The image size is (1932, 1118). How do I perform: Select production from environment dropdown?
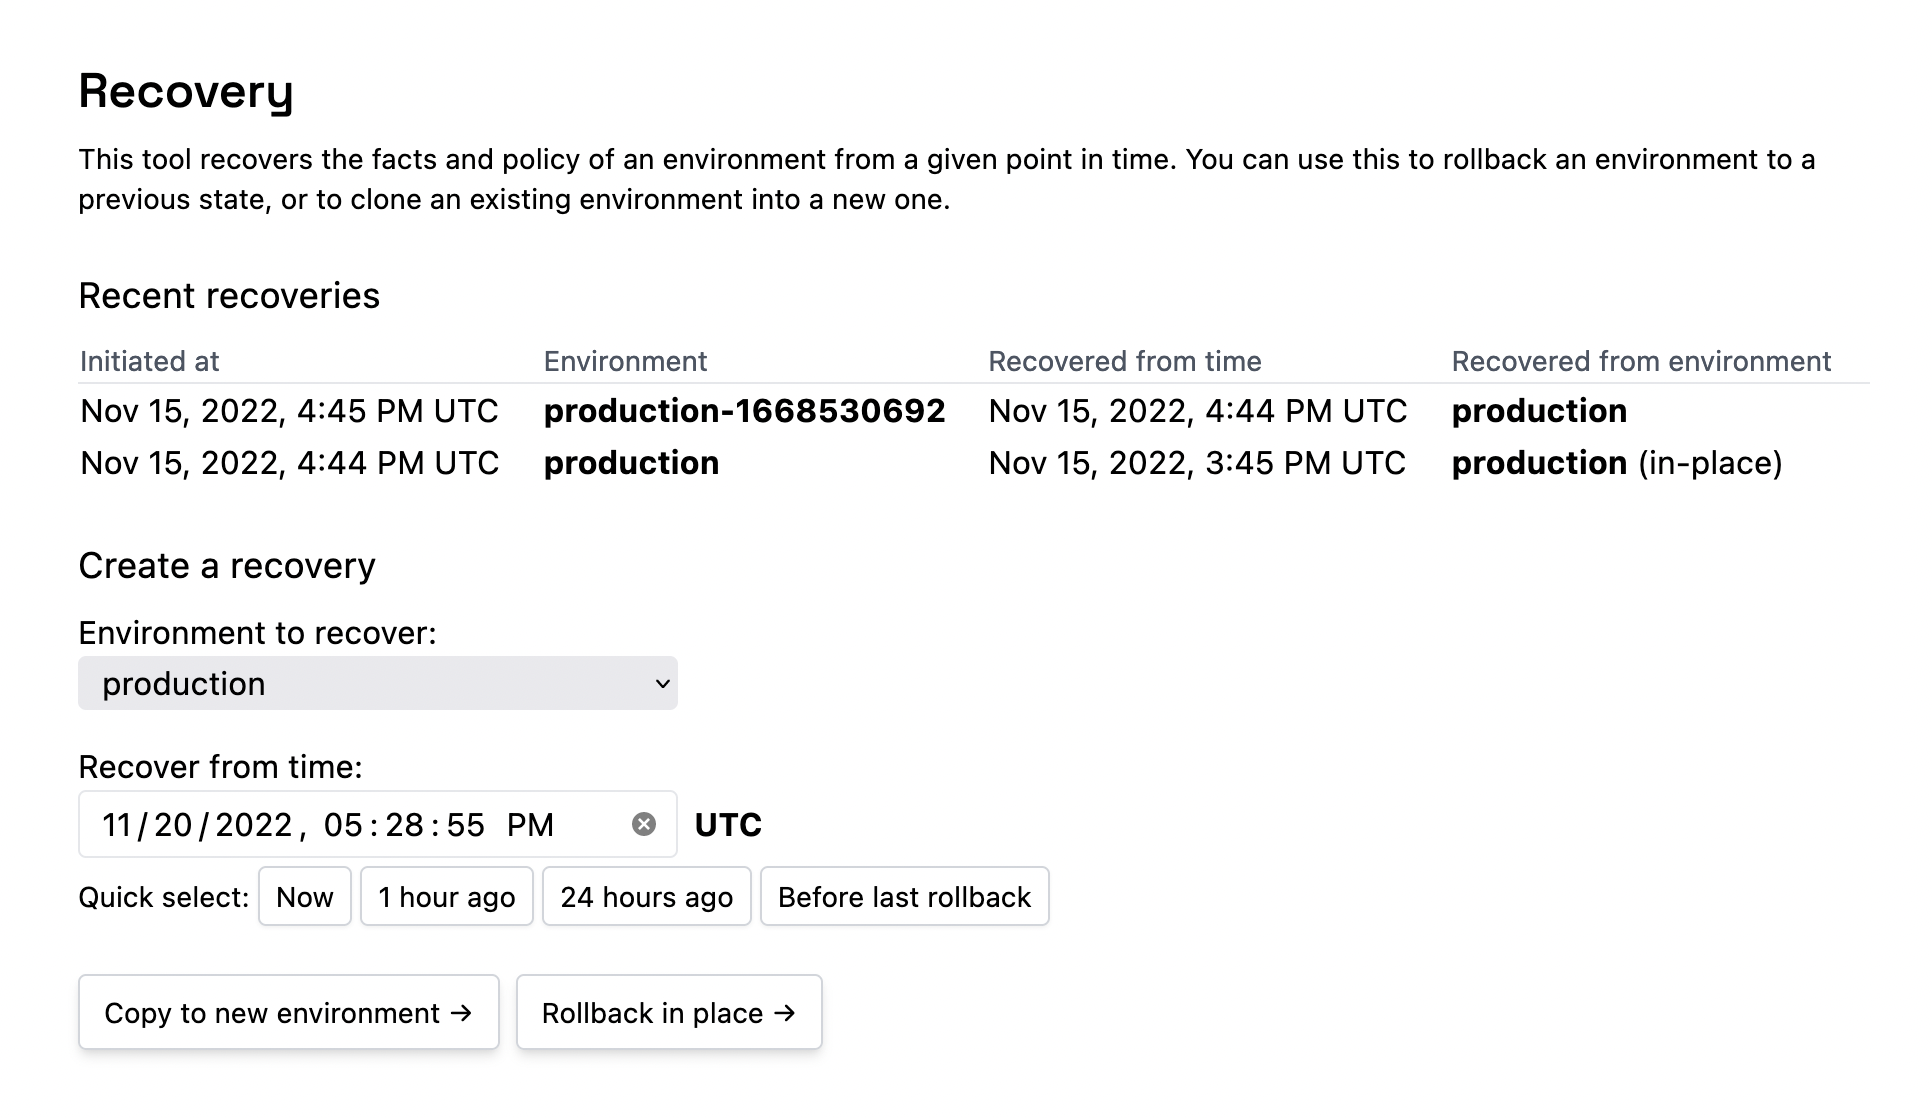(378, 684)
